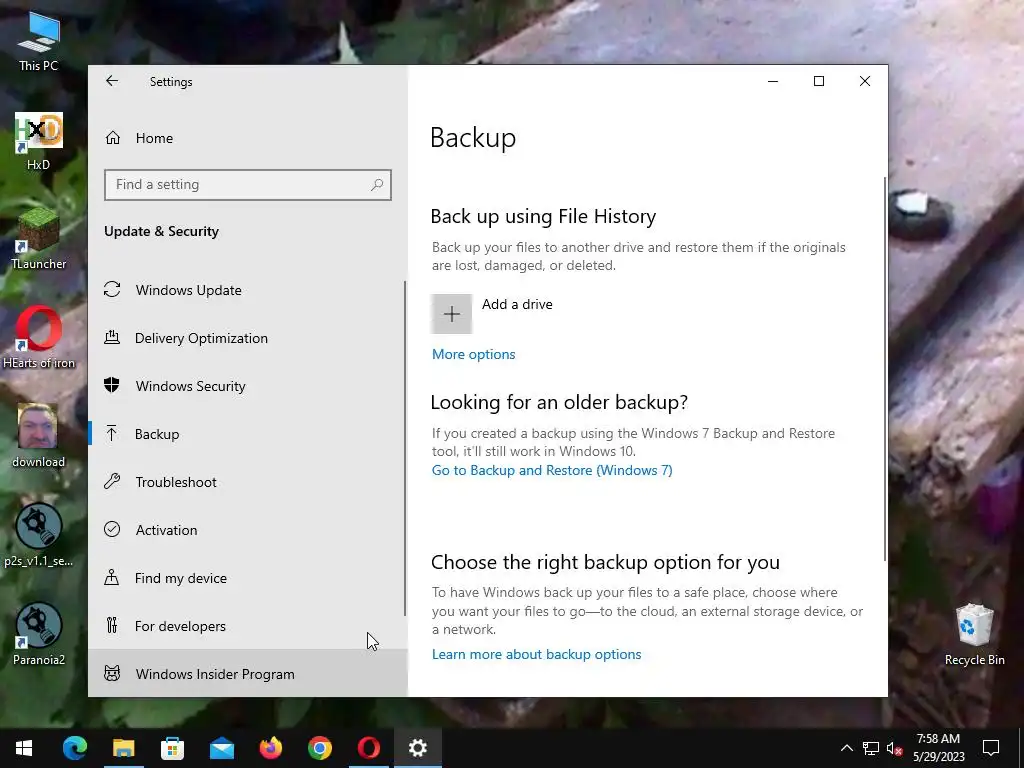Learn more about backup options link

click(536, 654)
